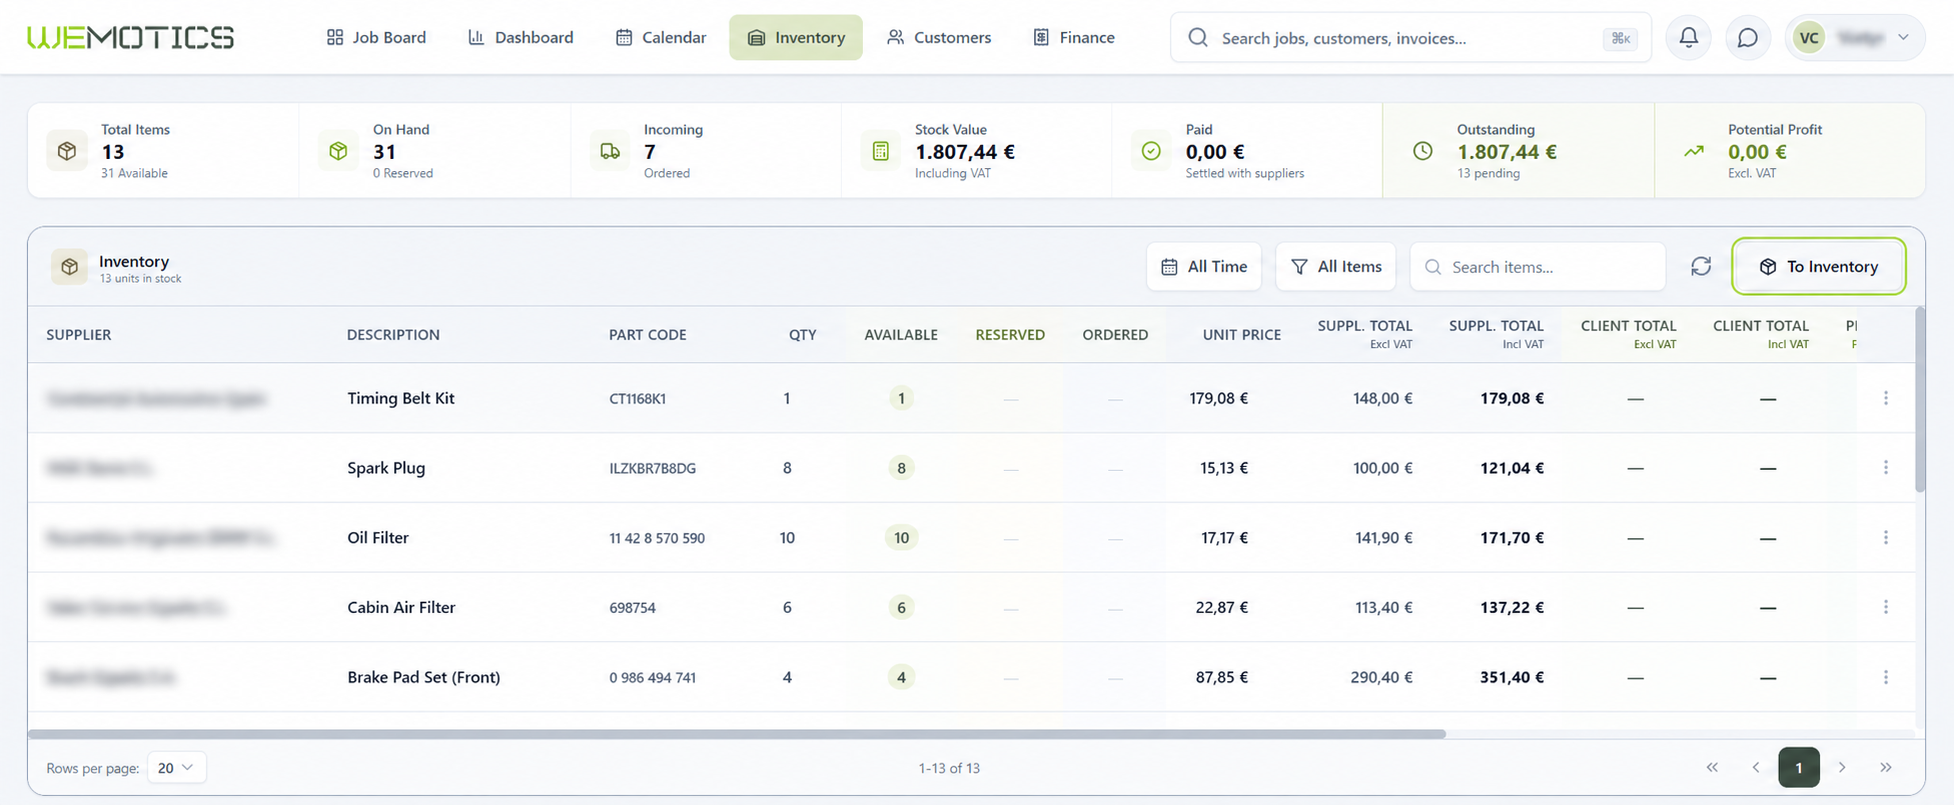Open the Finance tab
Screen dimensions: 1954x805
click(x=1074, y=37)
